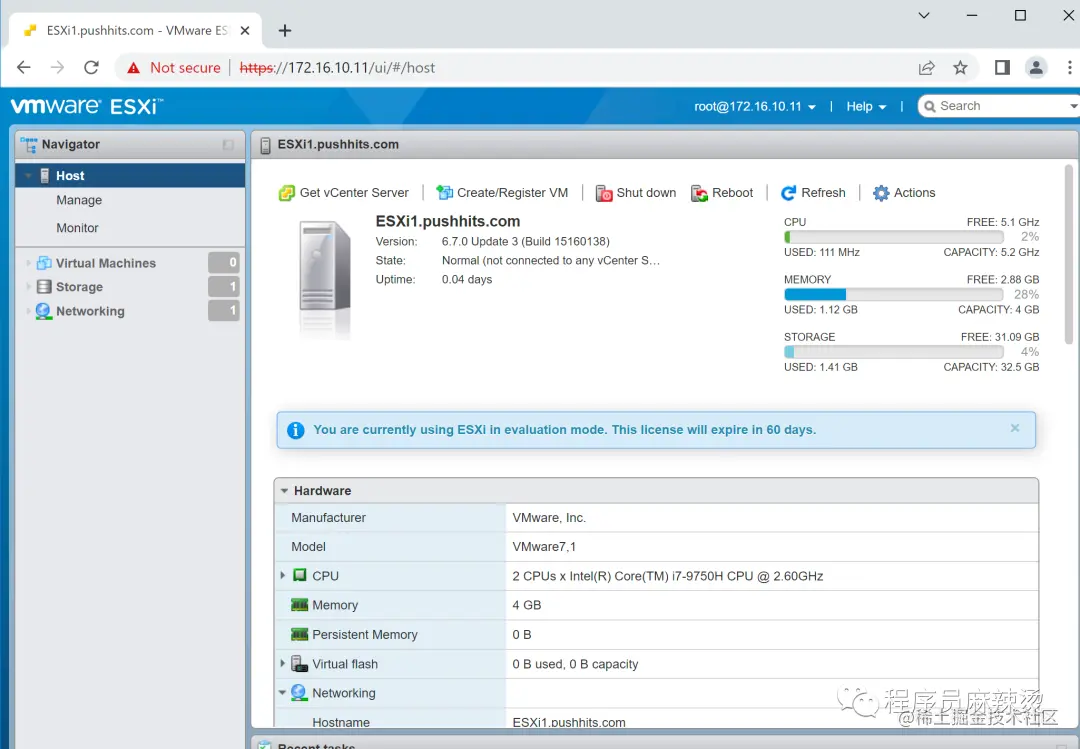The image size is (1080, 749).
Task: Click the Navigator panel collapse icon
Action: click(228, 145)
